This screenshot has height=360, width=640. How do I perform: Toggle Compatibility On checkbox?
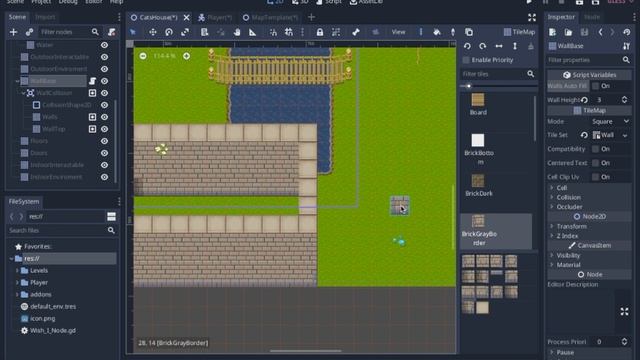coord(596,149)
